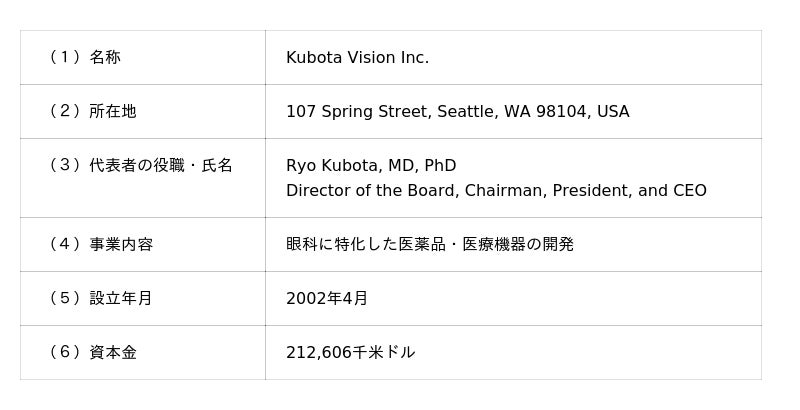This screenshot has width=800, height=410.
Task: Click the 設立年月 label cell
Action: 121,299
